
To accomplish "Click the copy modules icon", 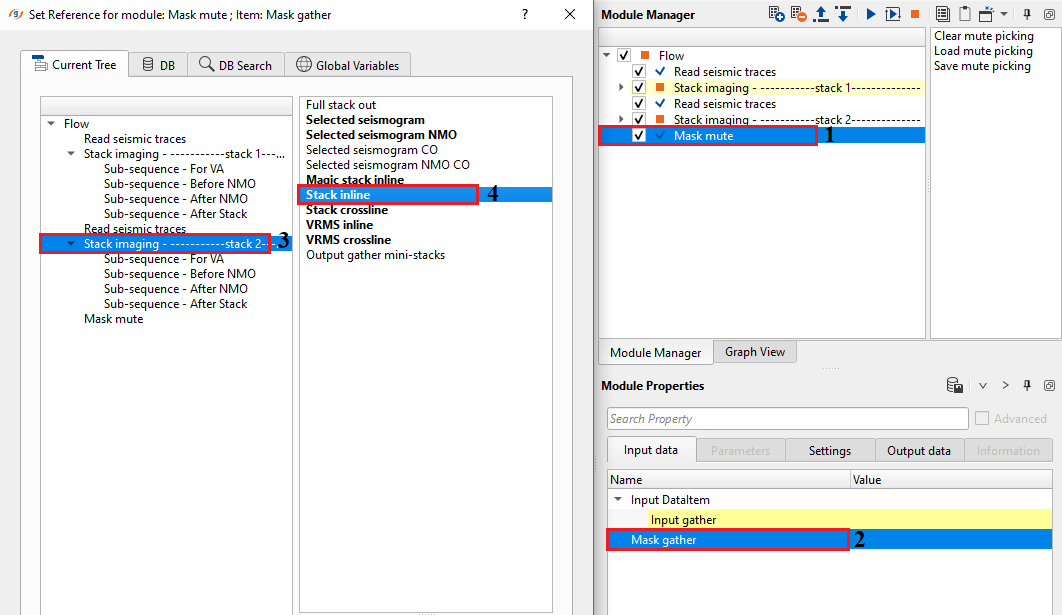I will click(942, 14).
